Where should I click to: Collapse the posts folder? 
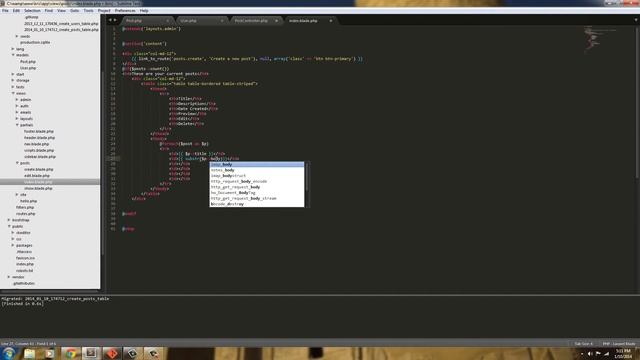(17, 163)
